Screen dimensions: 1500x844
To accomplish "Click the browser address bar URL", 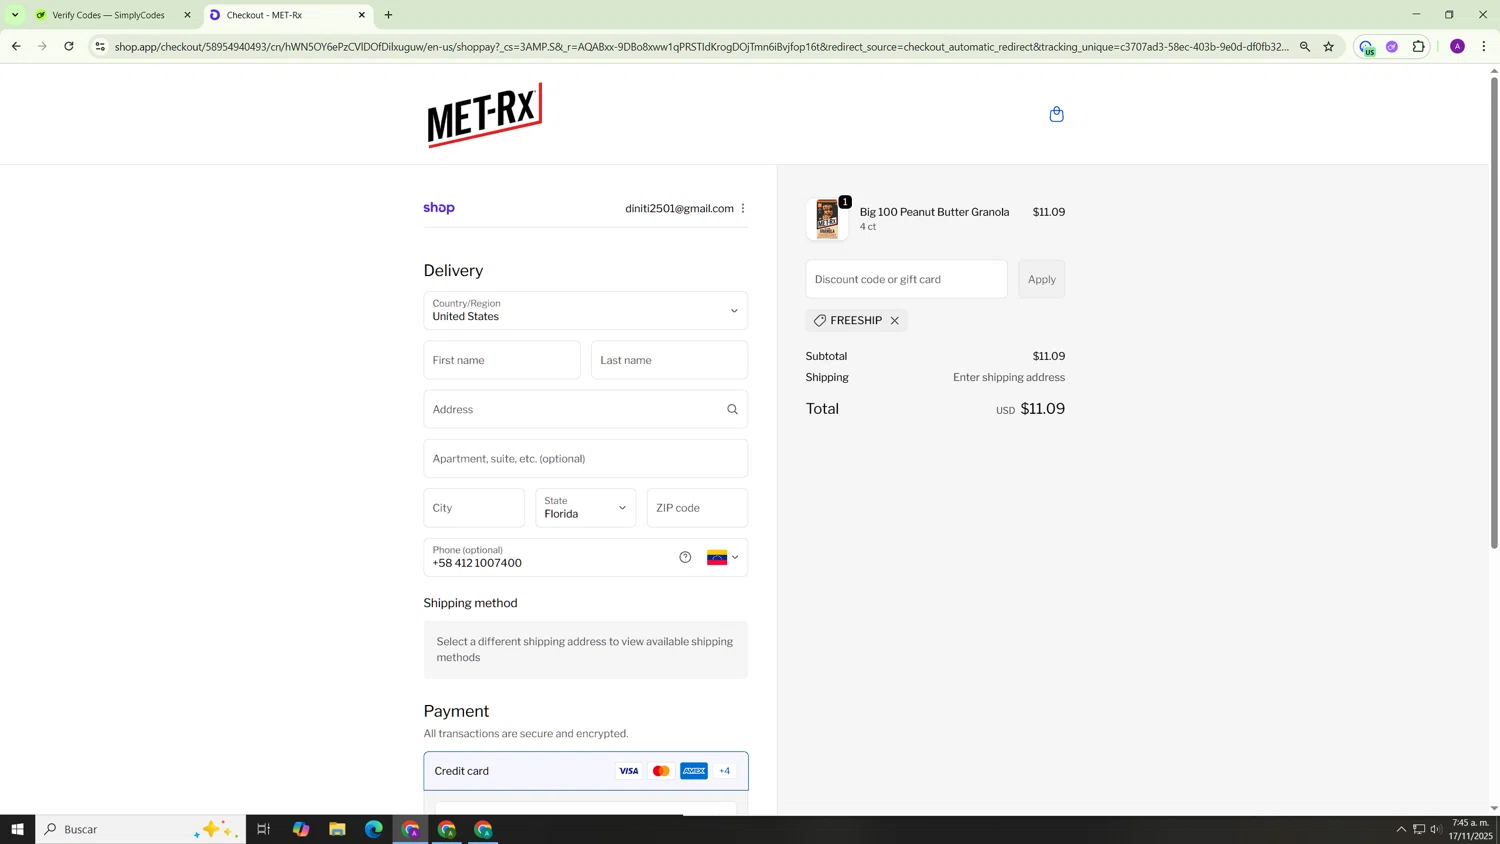I will (700, 47).
